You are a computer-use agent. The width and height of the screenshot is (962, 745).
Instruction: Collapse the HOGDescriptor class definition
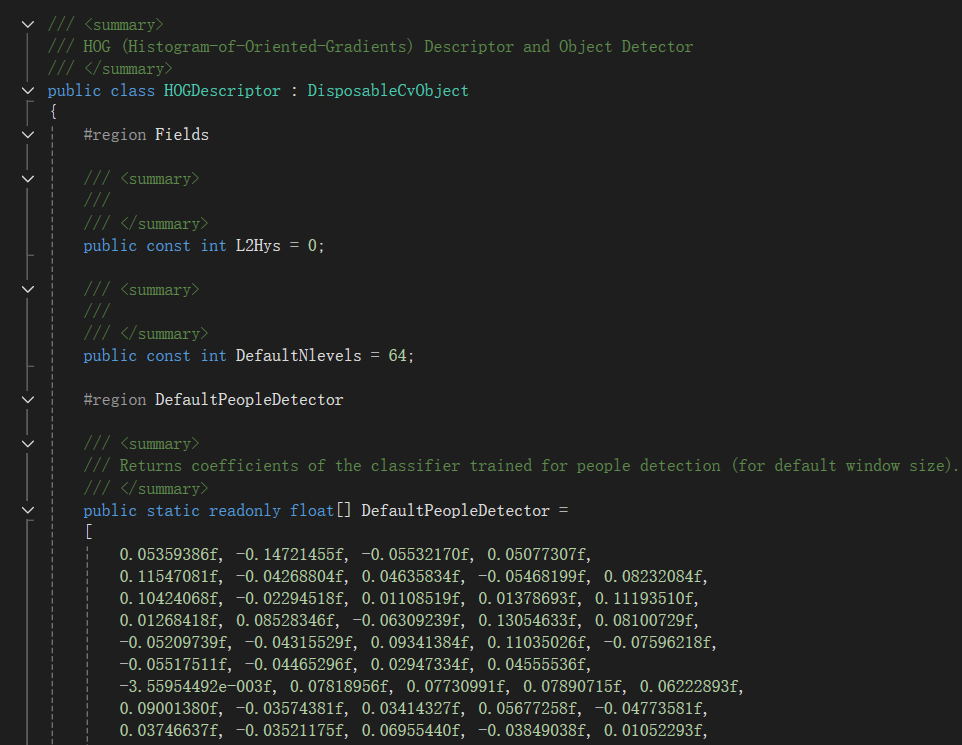click(28, 91)
